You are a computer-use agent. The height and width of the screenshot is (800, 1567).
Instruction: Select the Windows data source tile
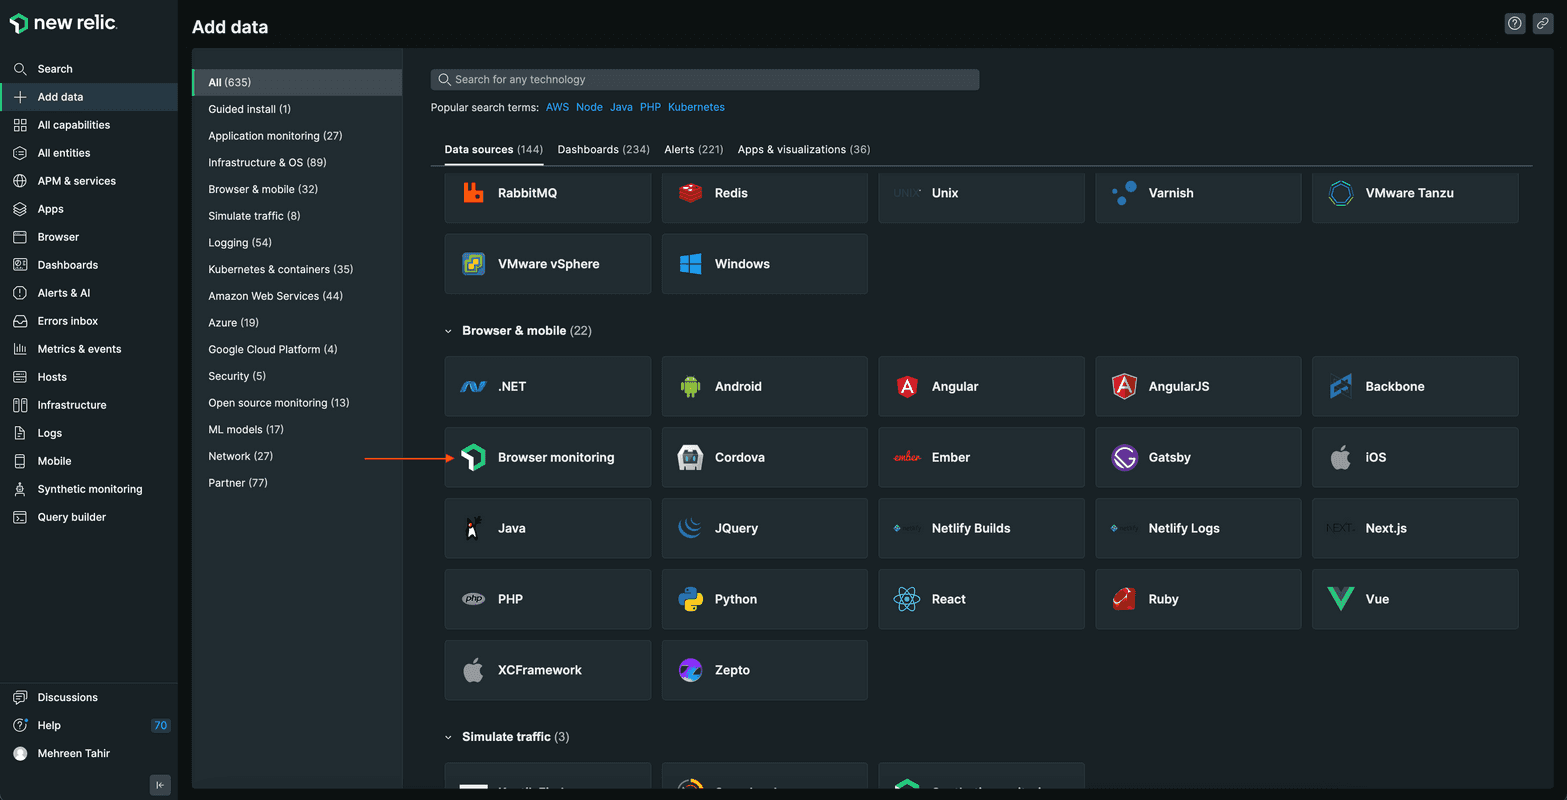764,265
